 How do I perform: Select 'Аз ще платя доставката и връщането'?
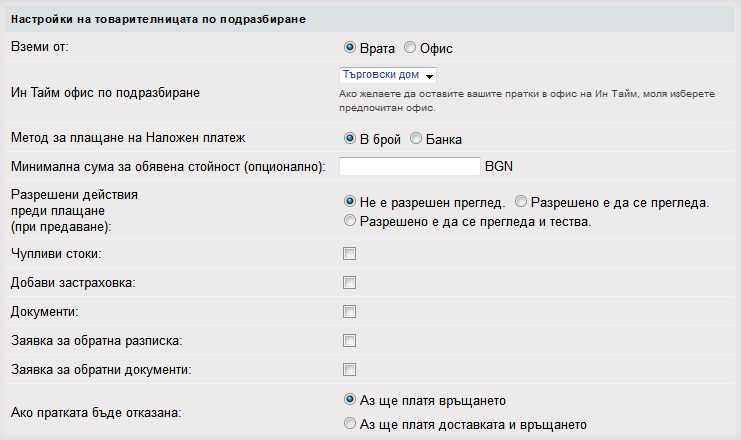point(350,424)
